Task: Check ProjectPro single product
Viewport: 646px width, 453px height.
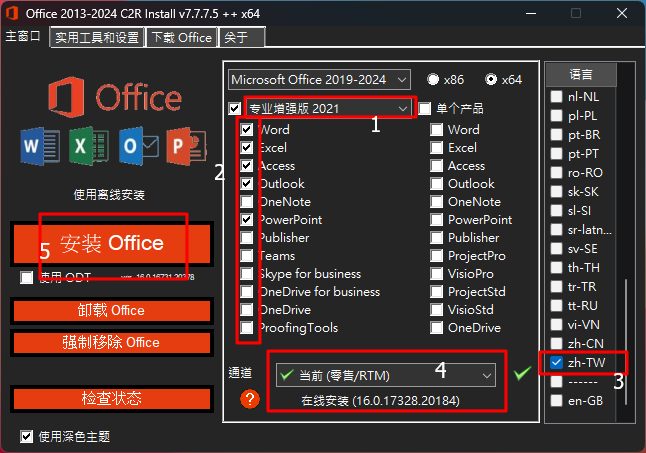Action: tap(436, 256)
